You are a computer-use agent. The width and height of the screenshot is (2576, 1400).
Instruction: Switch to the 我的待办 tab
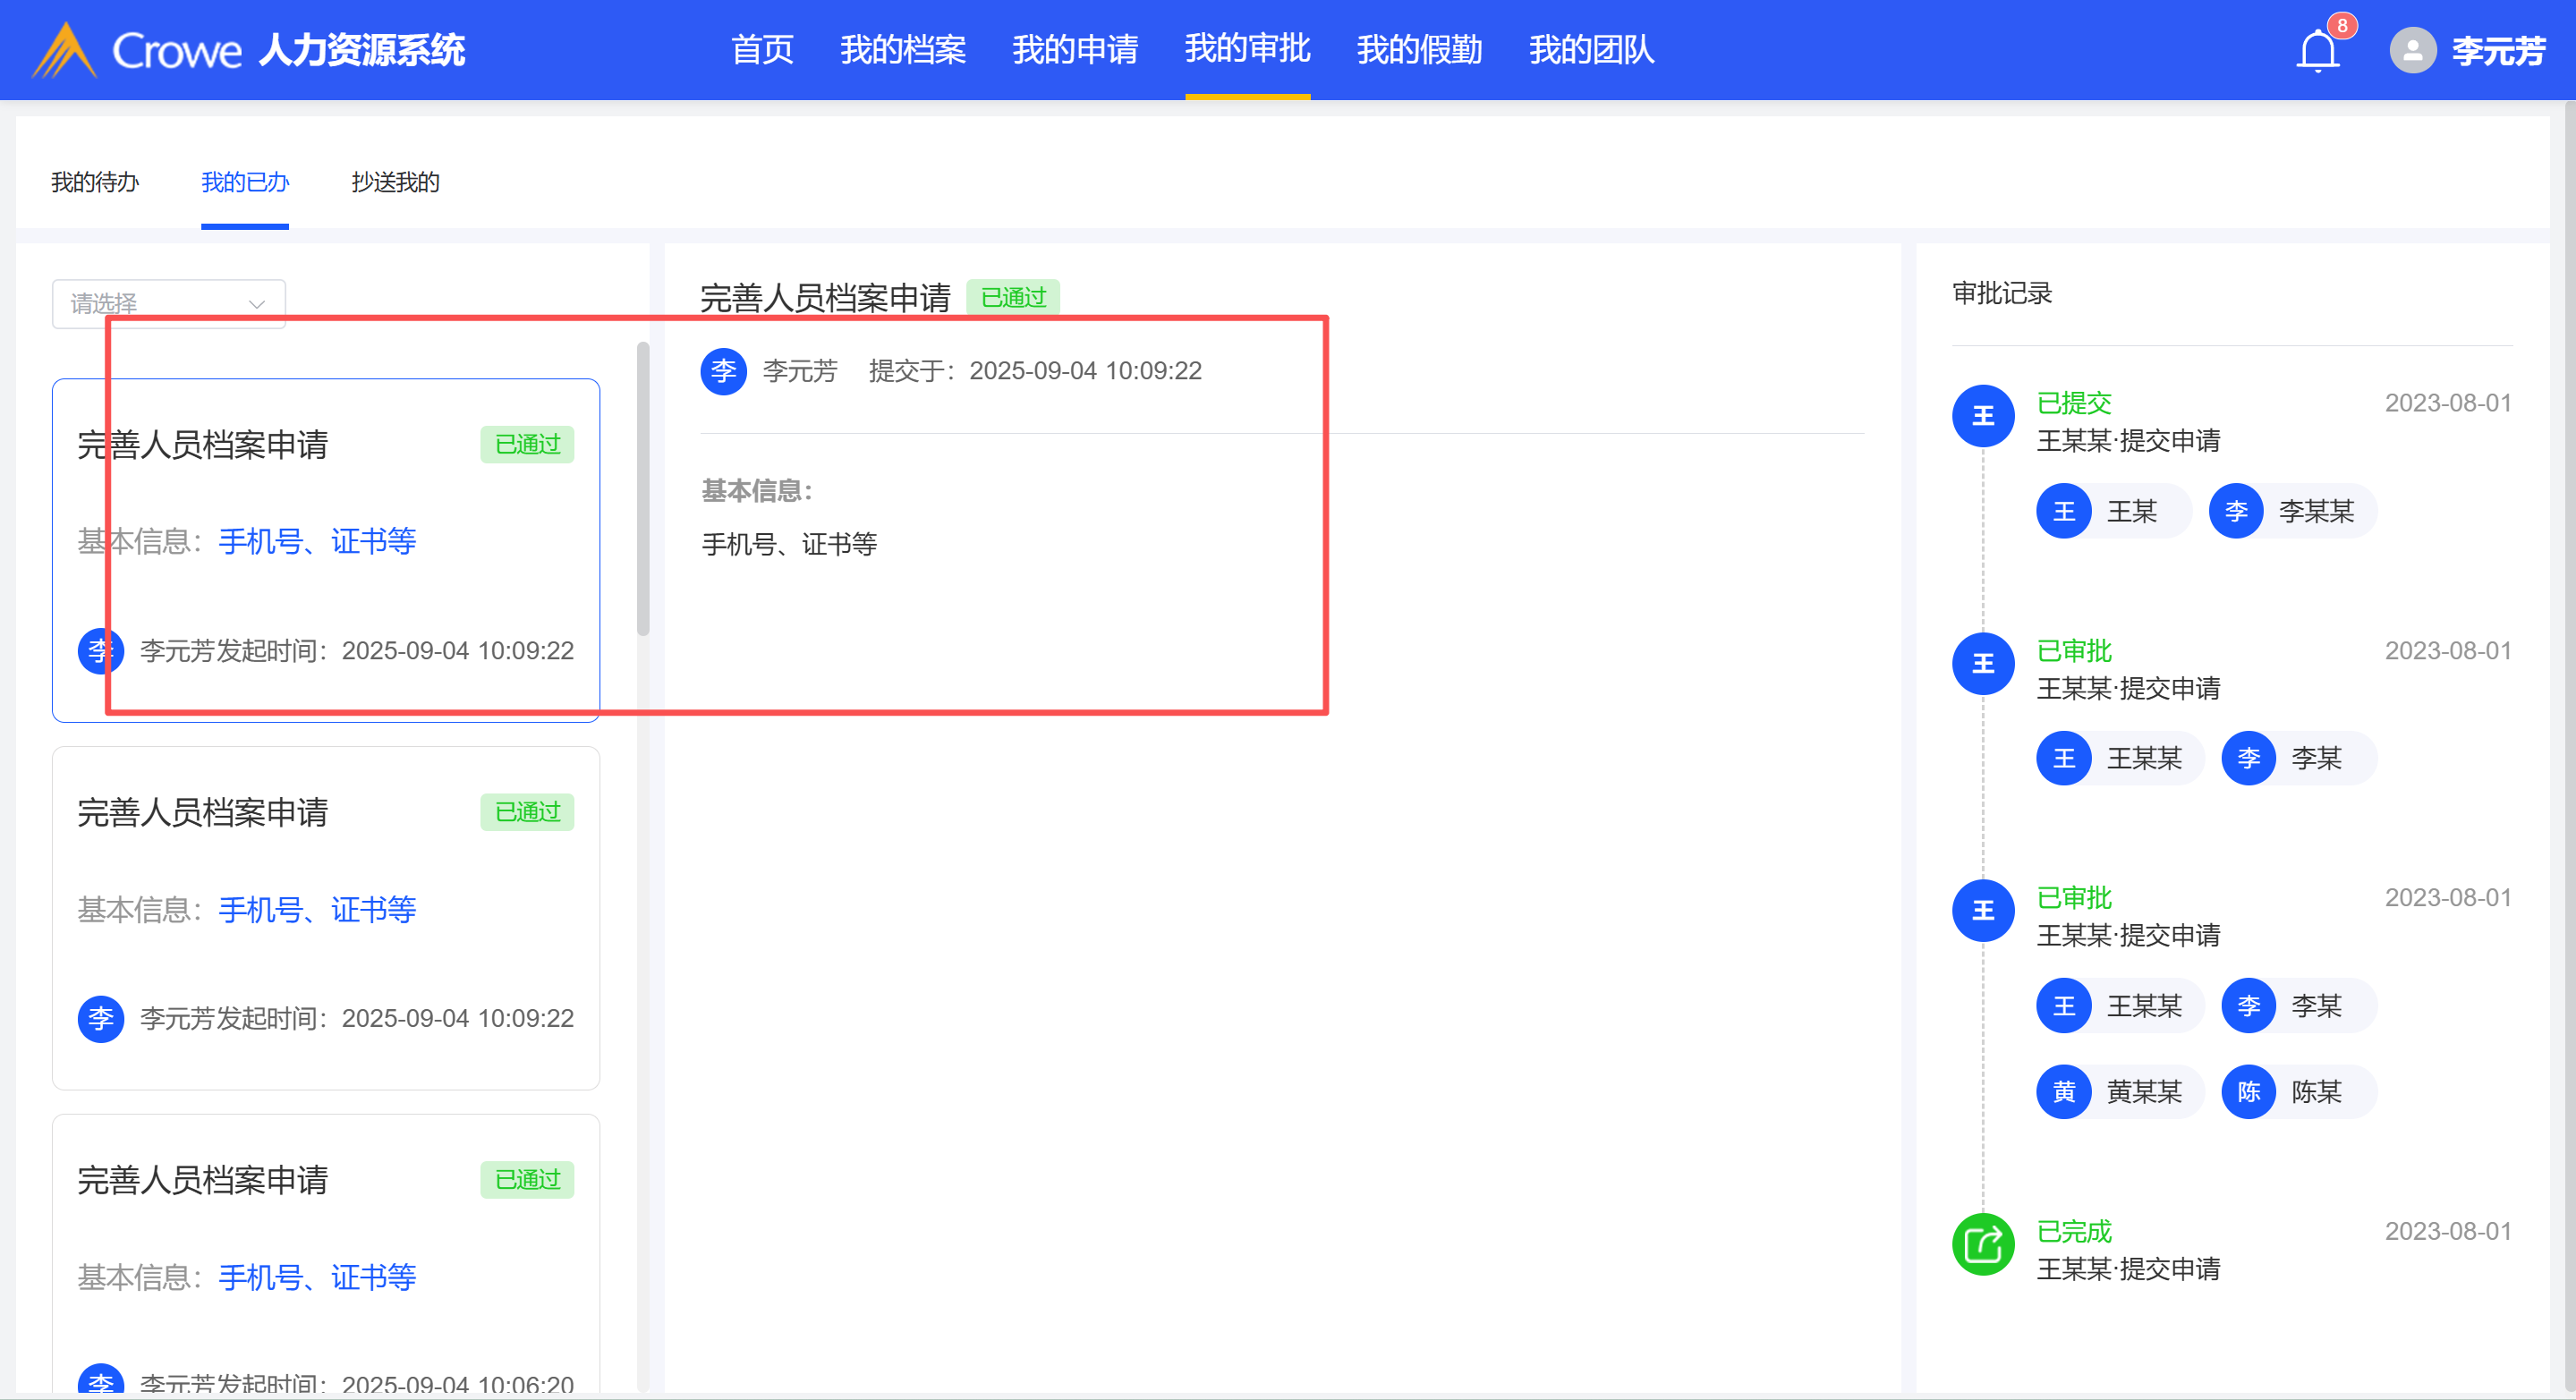95,182
